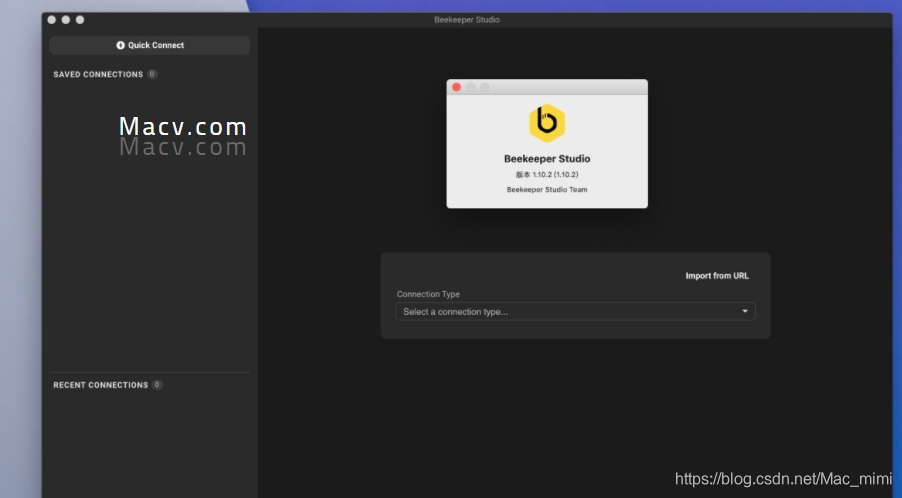Viewport: 902px width, 498px height.
Task: Minimize the main Beekeeper Studio window
Action: 66,20
